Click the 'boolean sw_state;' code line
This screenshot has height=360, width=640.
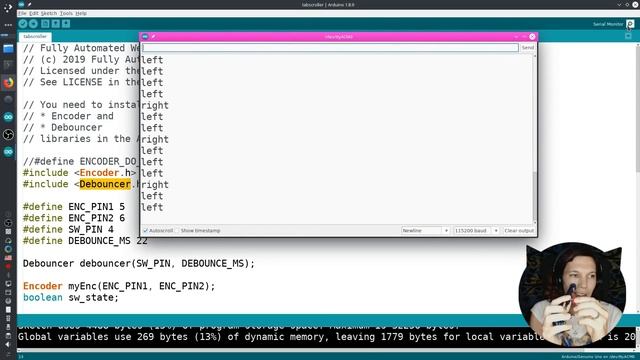[x=71, y=298]
